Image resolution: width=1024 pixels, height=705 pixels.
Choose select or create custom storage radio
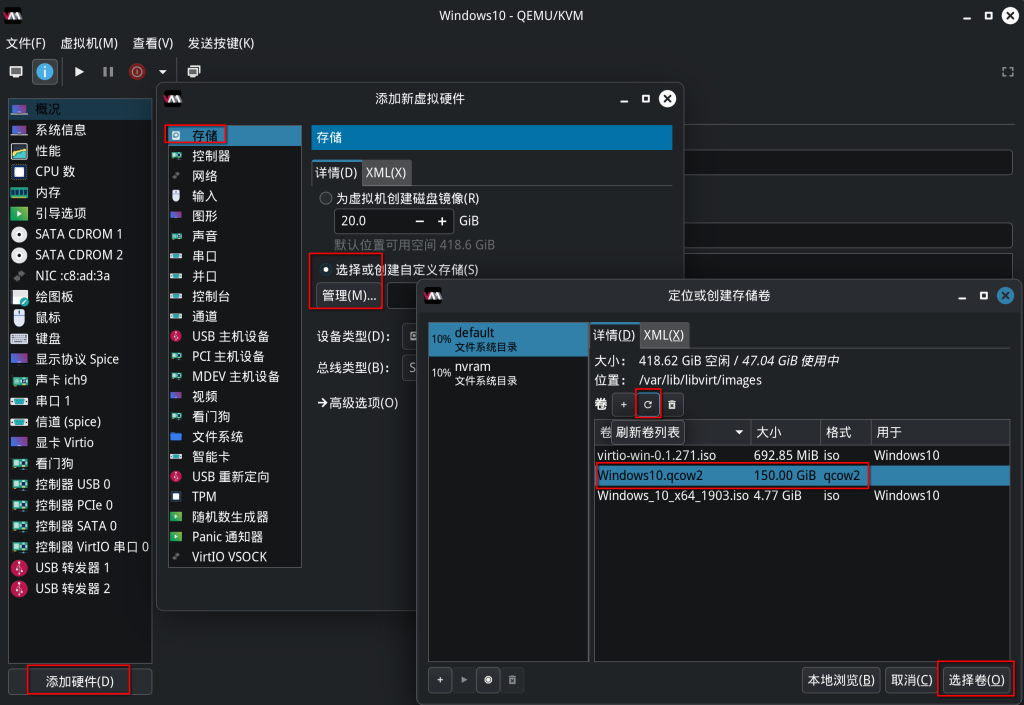(326, 270)
